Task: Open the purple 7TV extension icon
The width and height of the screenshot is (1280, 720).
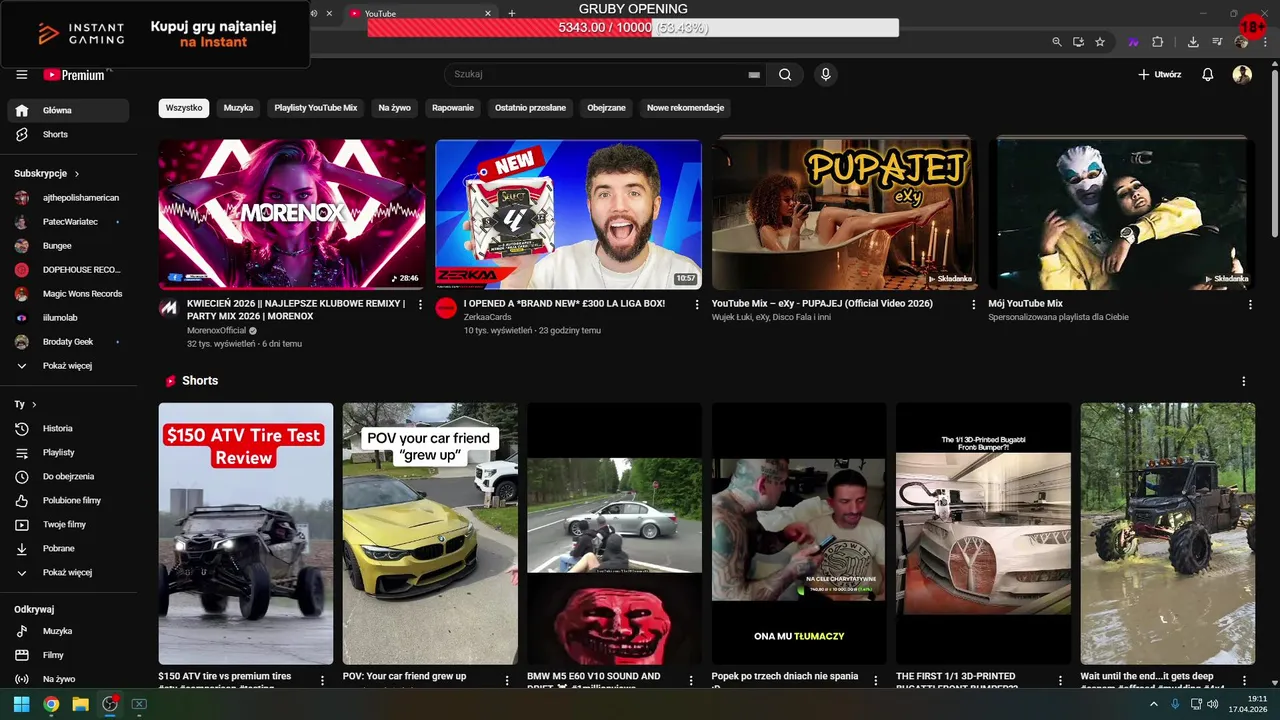Action: 1133,42
